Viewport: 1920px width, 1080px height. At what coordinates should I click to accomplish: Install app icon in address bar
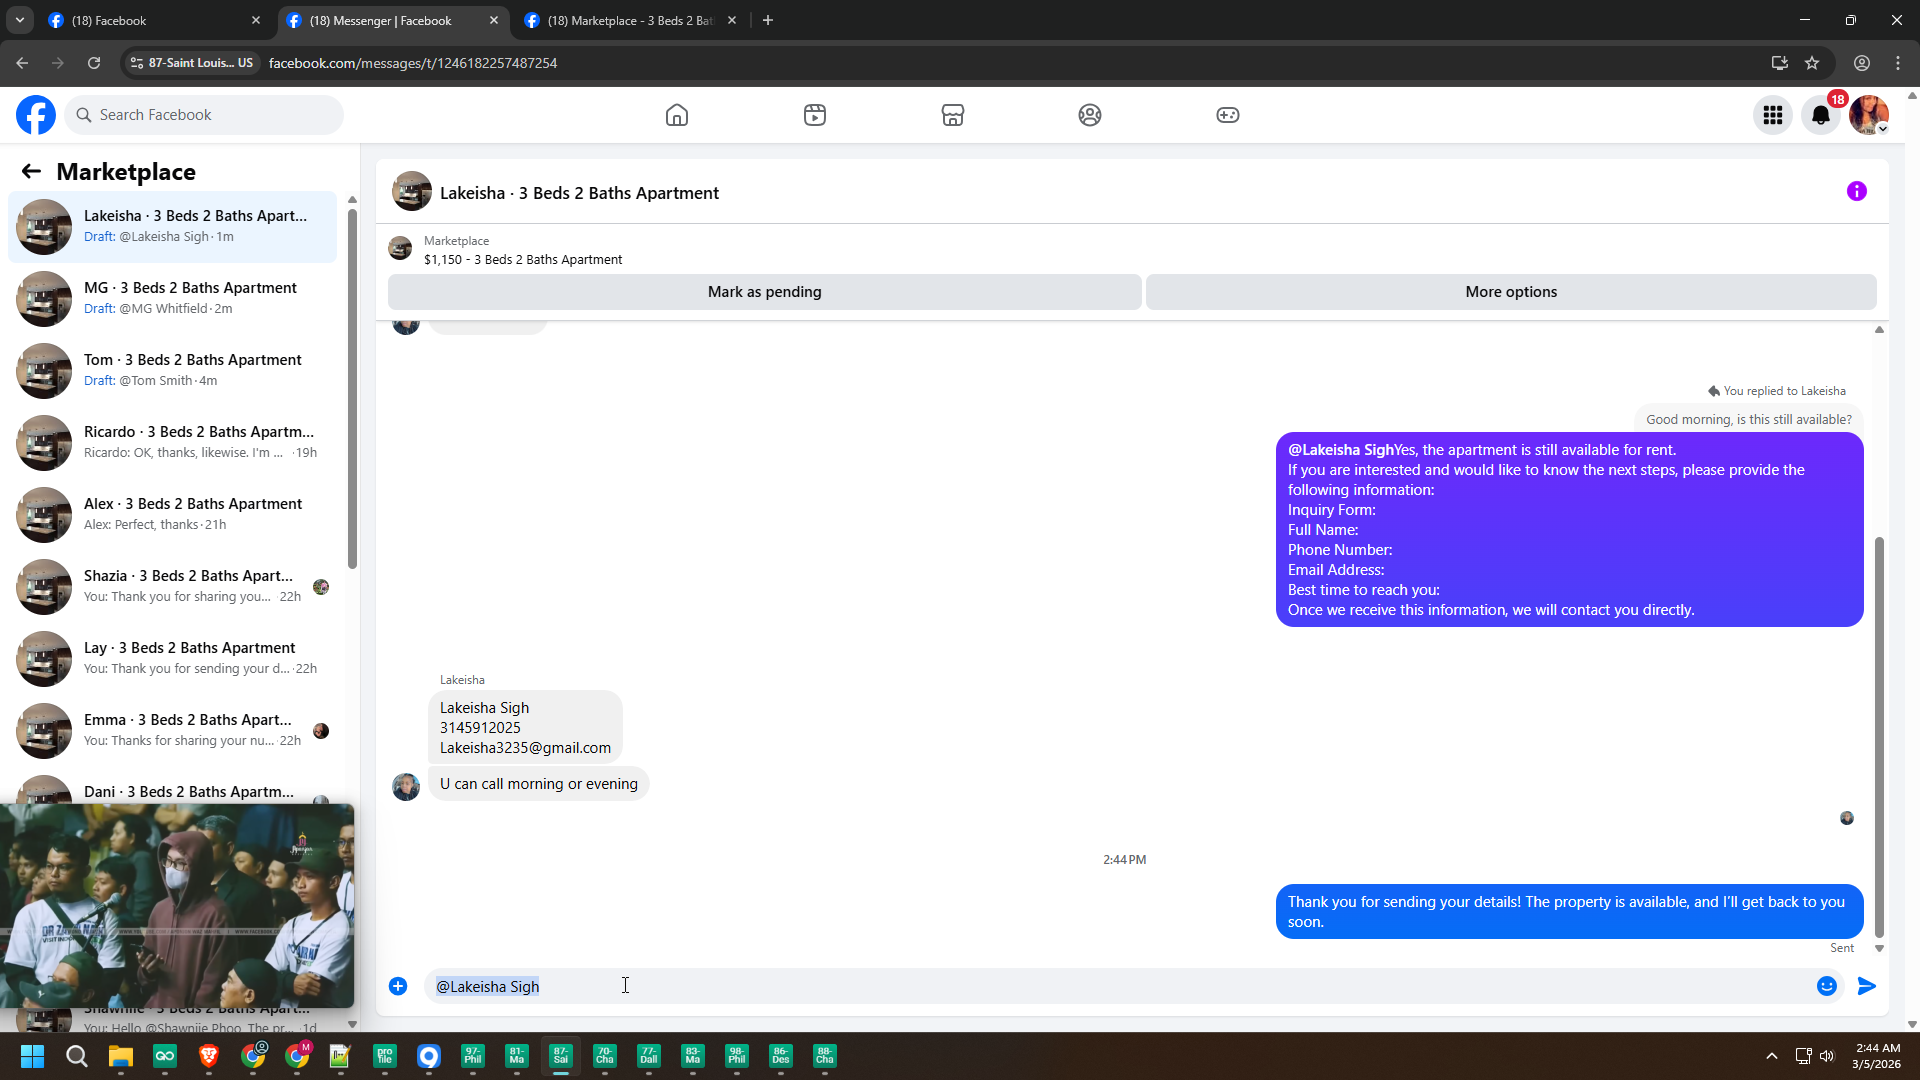[1780, 63]
